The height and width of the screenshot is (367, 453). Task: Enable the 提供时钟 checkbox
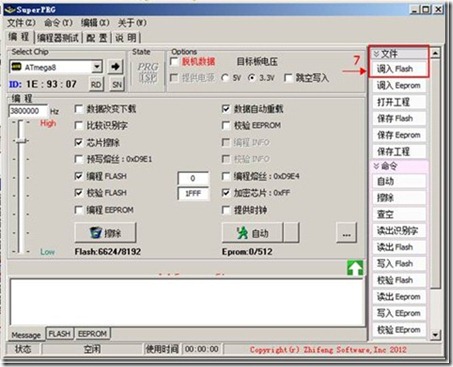(x=226, y=210)
